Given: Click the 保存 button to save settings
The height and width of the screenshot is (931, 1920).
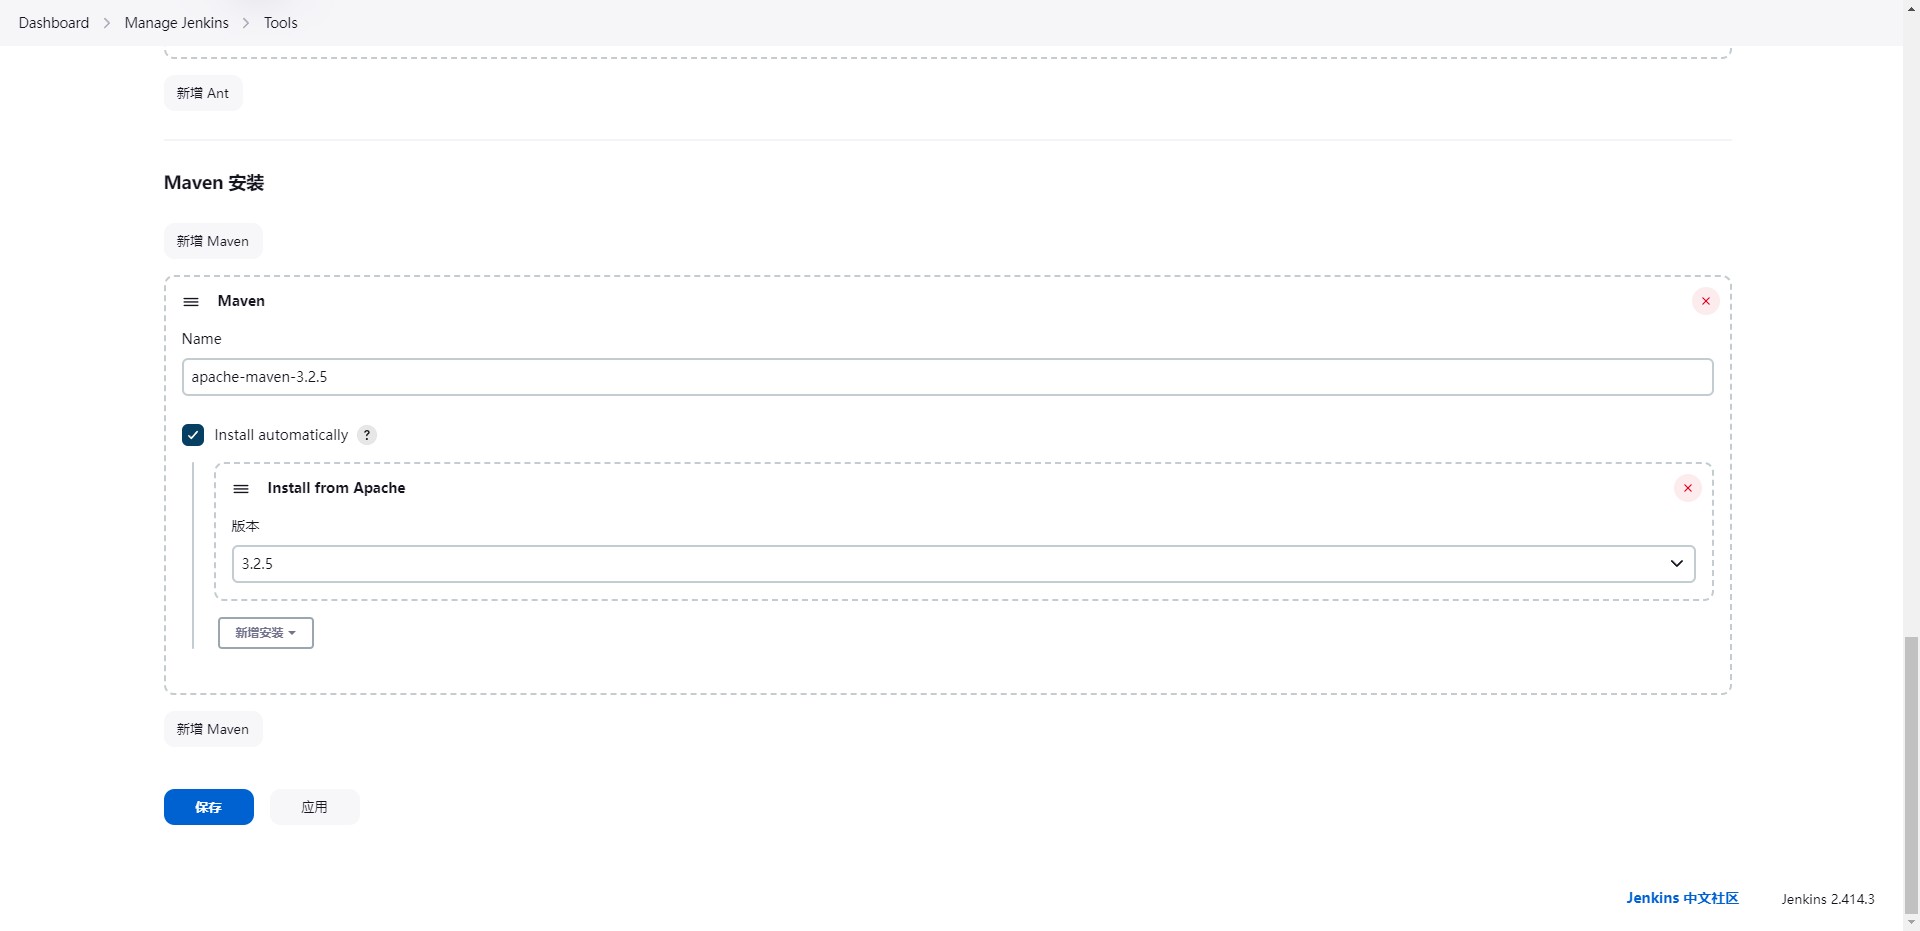Looking at the screenshot, I should [208, 806].
